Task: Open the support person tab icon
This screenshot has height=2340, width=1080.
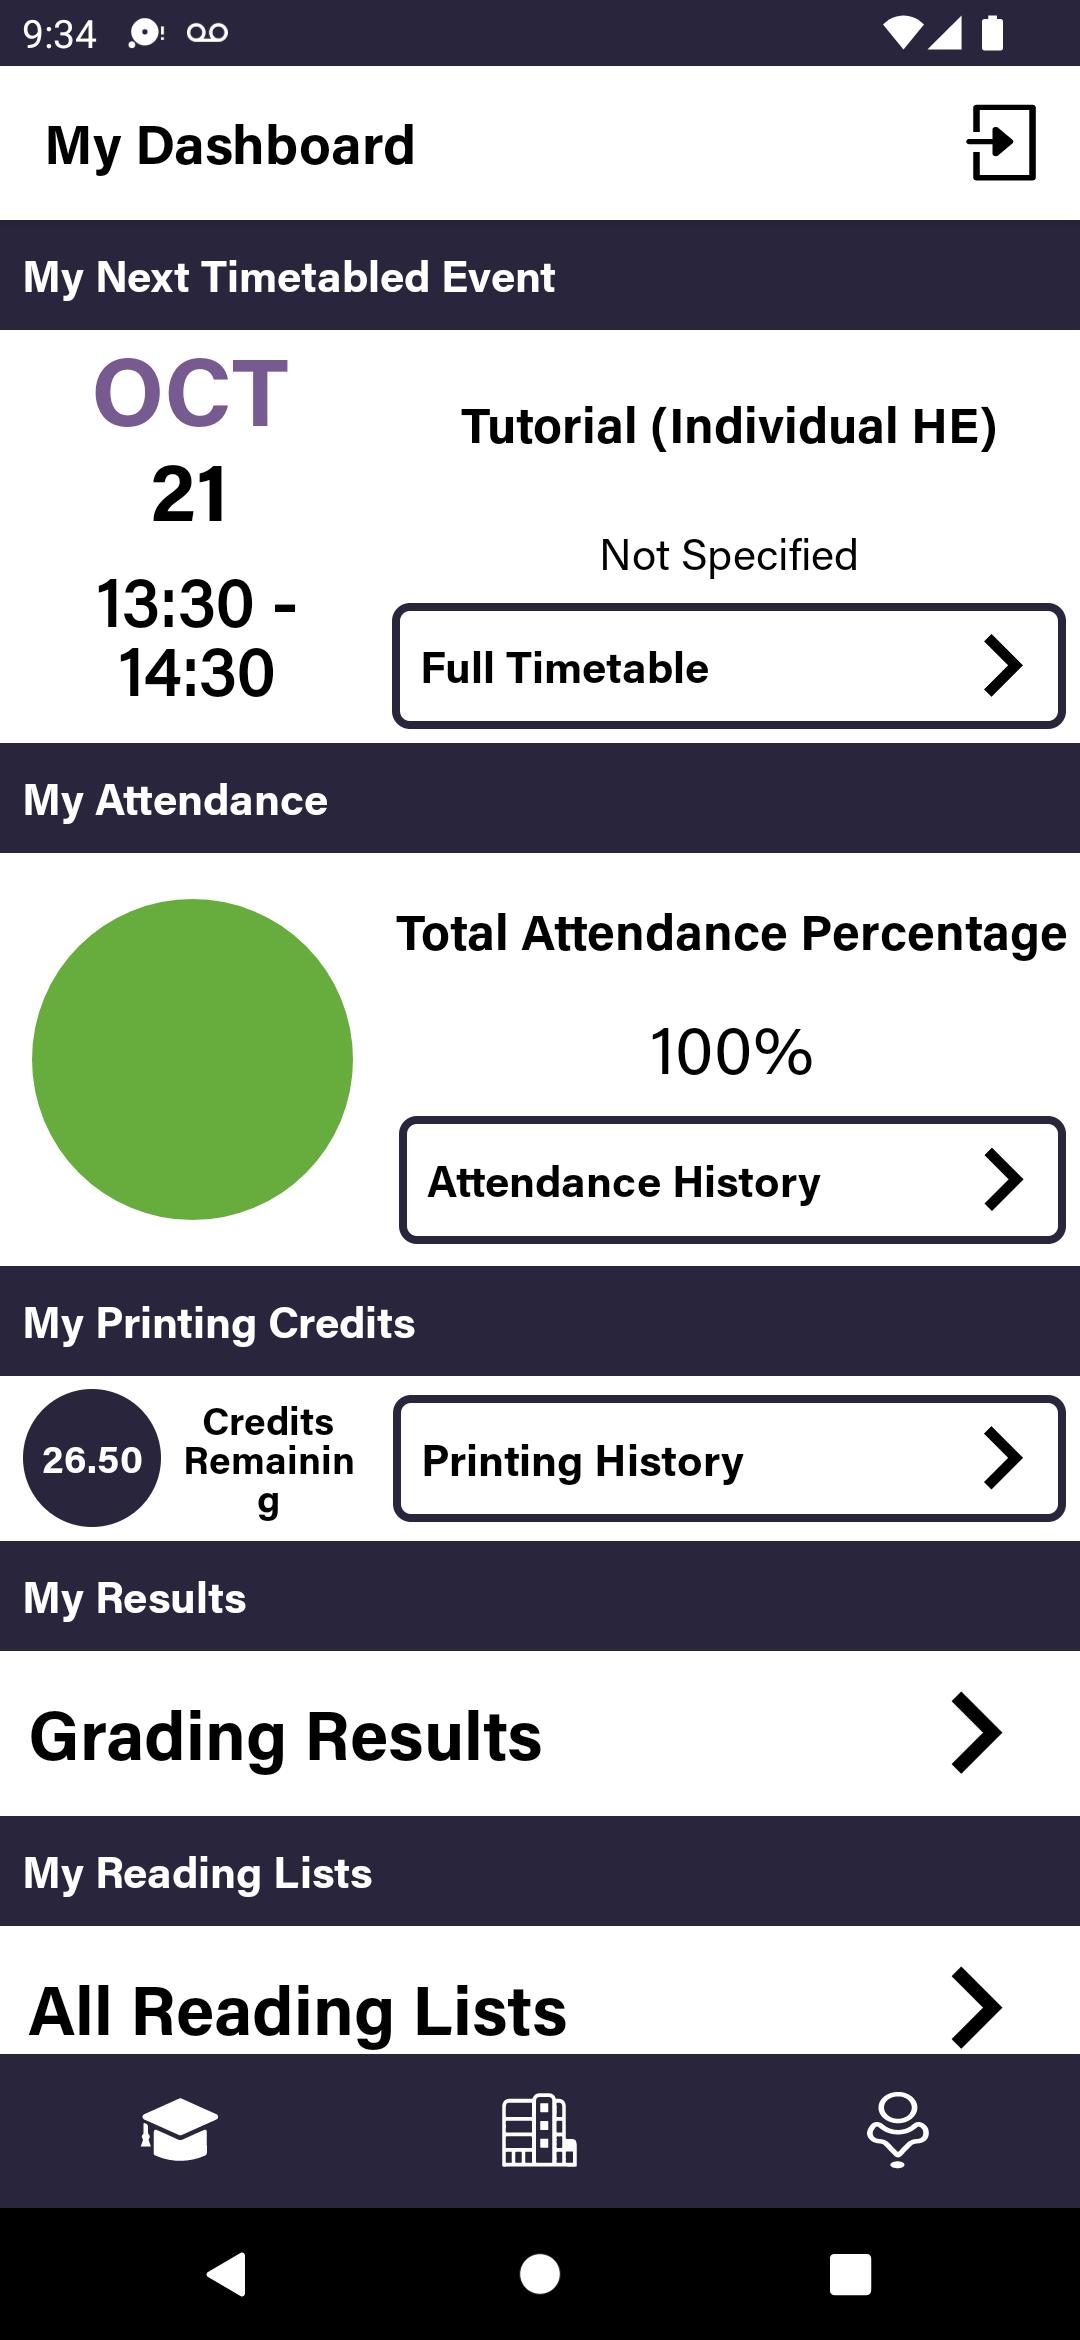Action: 898,2130
